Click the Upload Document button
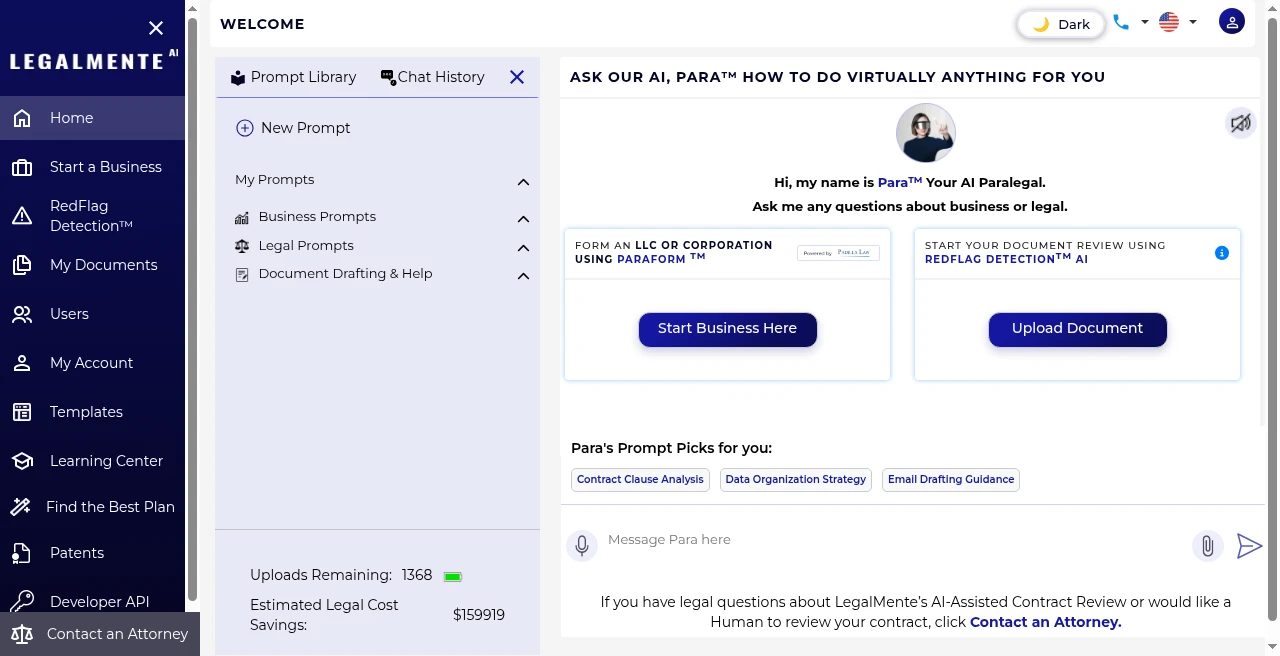Screen dimensions: 1280x656 pos(1078,329)
